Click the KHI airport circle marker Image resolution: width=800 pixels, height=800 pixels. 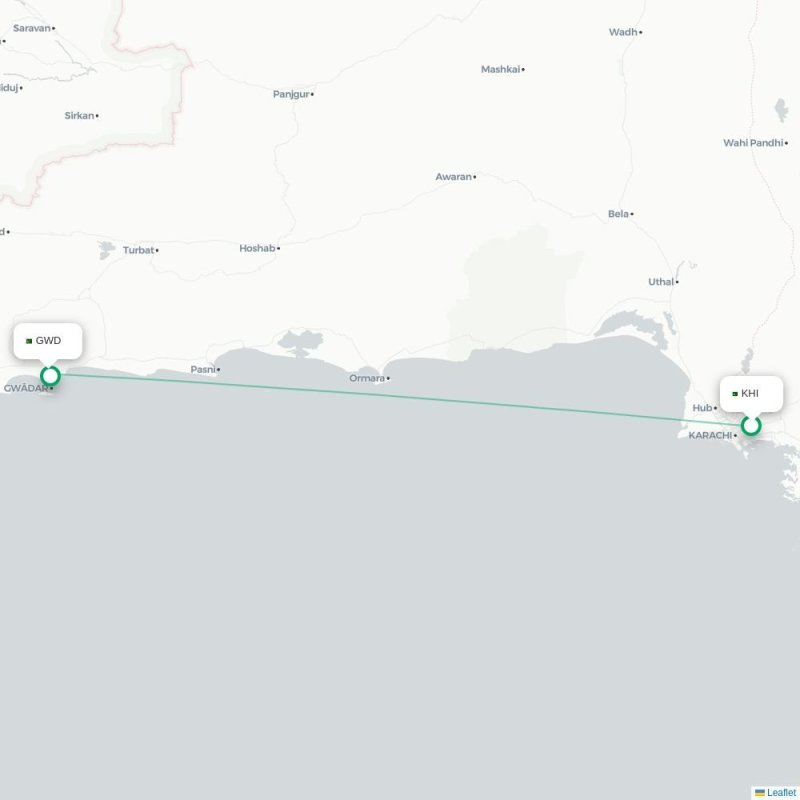coord(751,425)
